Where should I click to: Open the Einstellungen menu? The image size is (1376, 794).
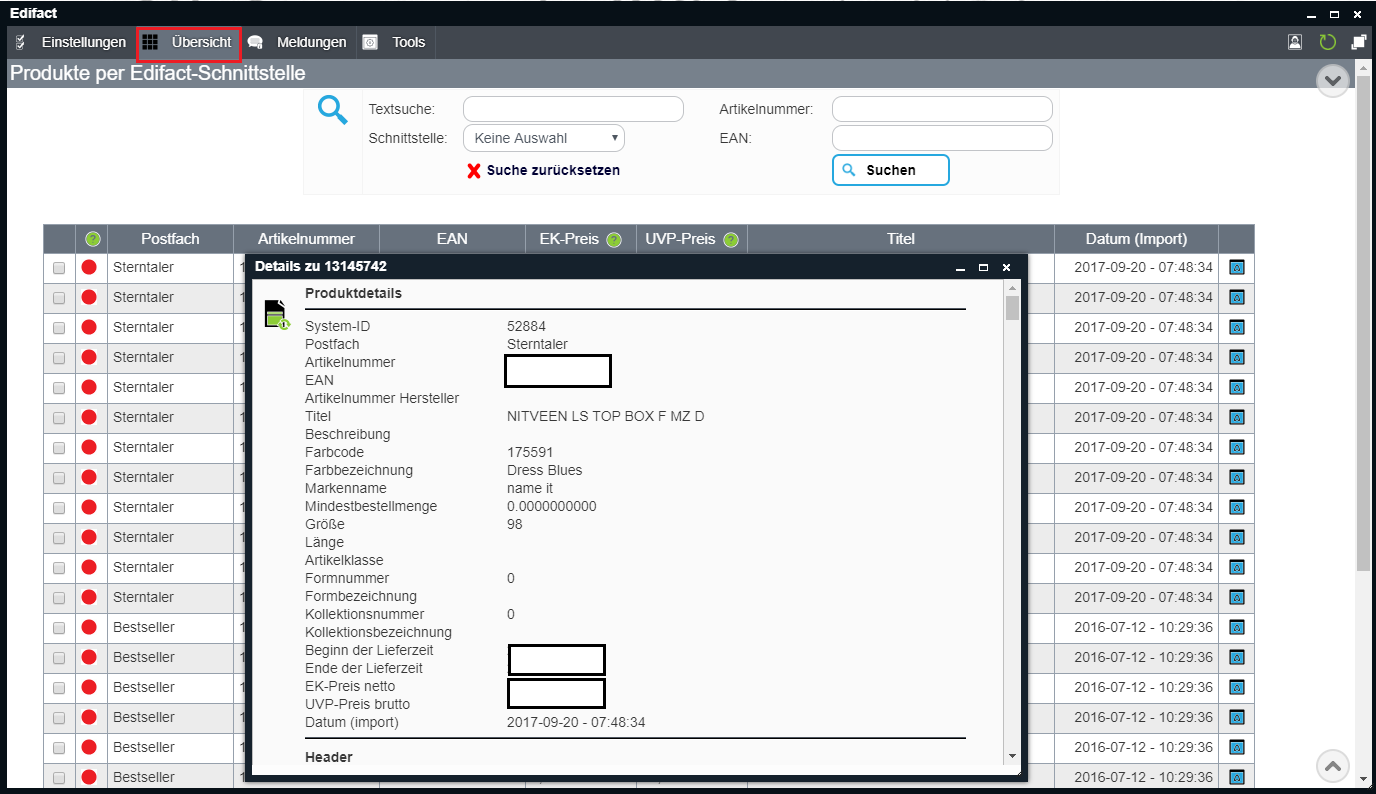(72, 42)
